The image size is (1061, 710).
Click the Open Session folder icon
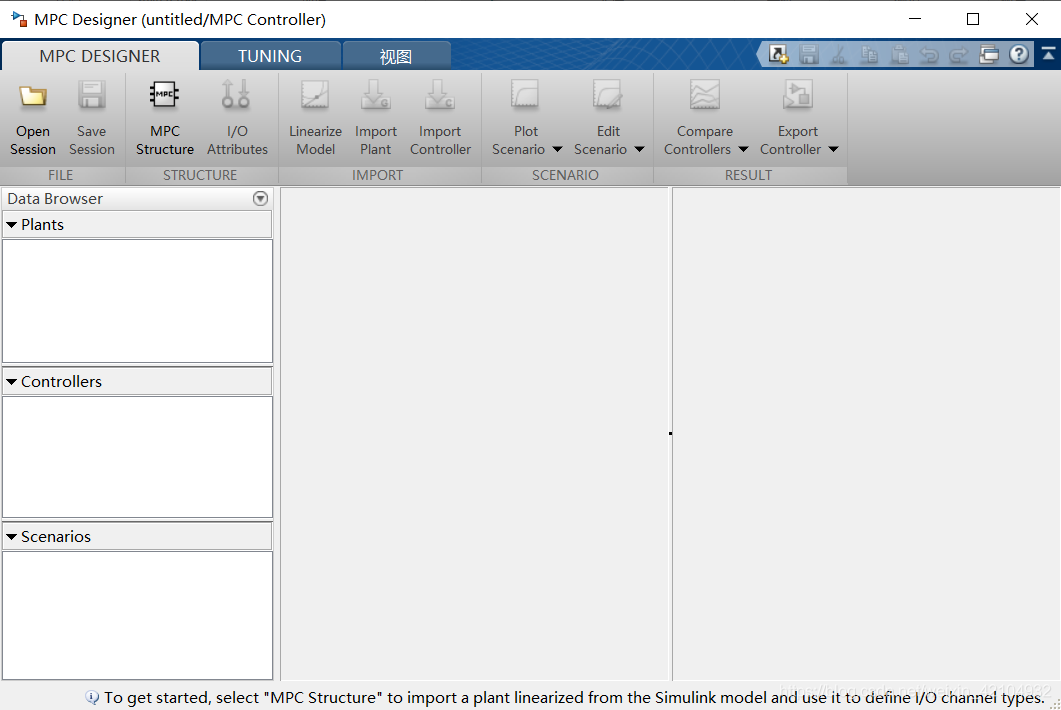coord(32,96)
